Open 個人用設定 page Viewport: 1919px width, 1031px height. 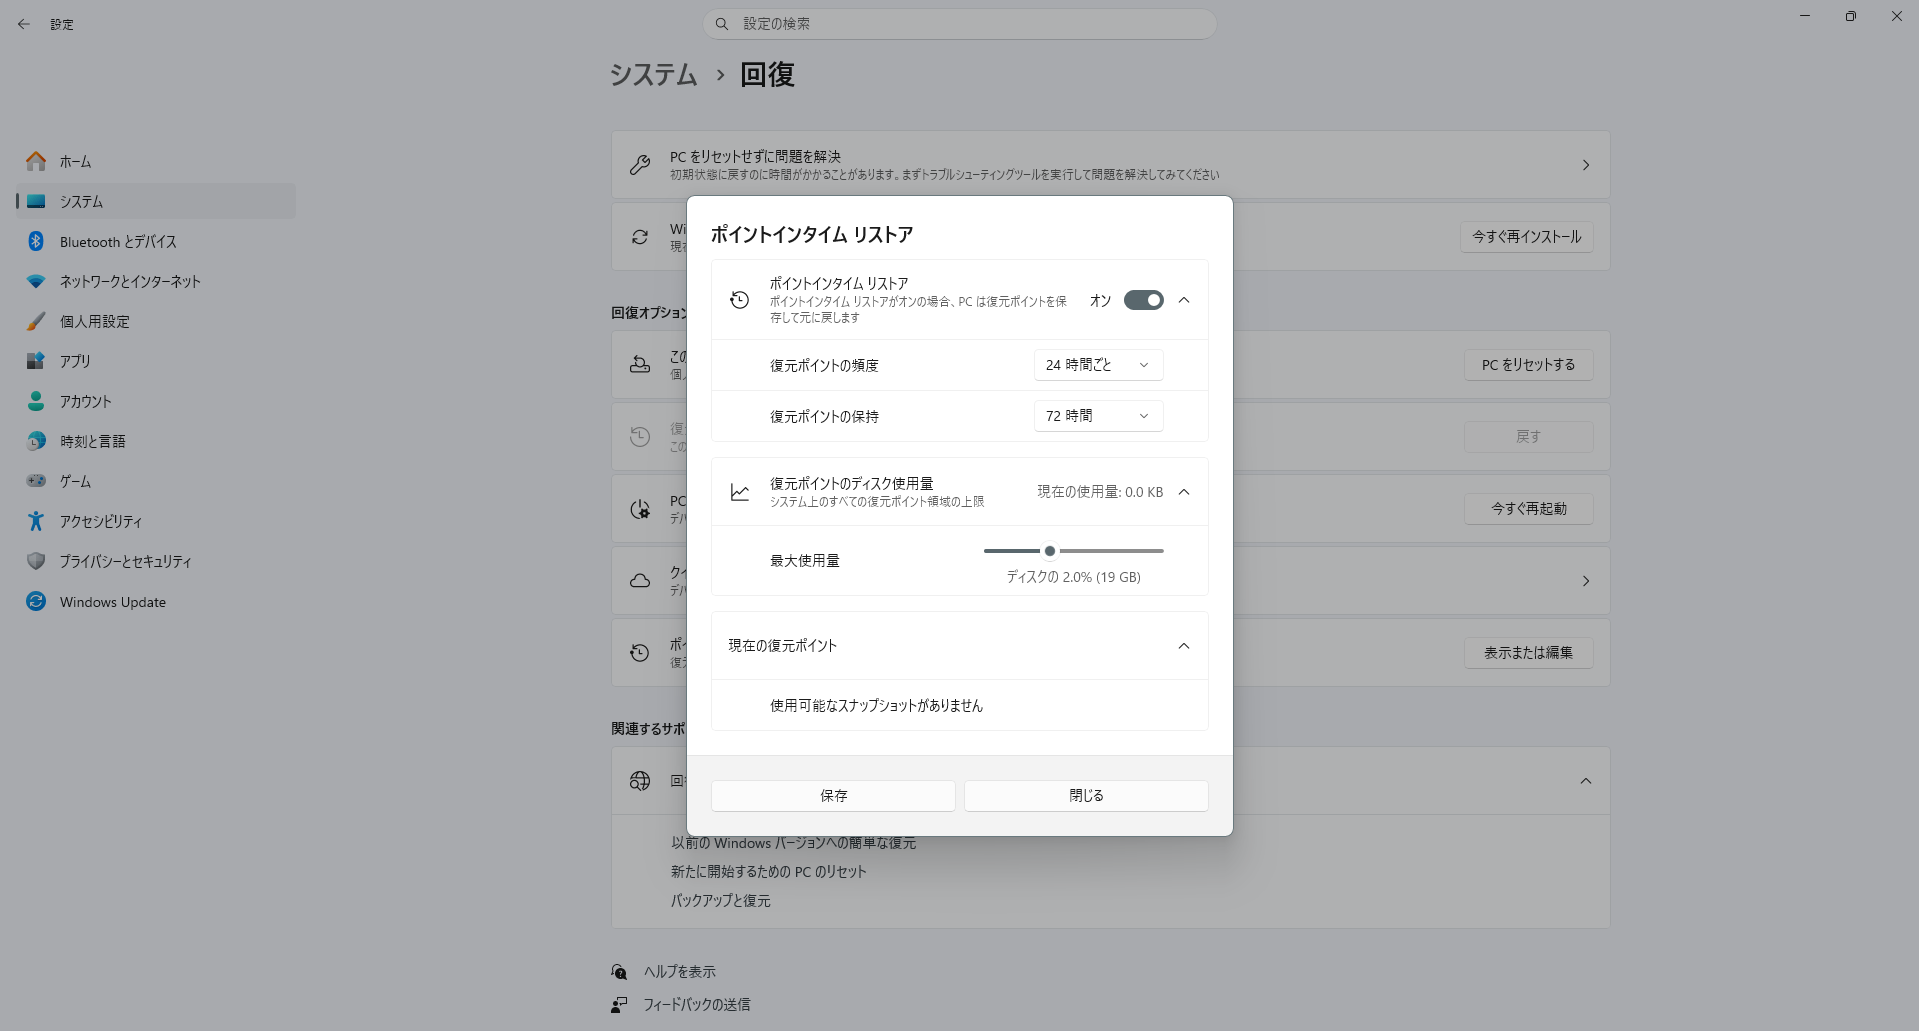pos(156,321)
